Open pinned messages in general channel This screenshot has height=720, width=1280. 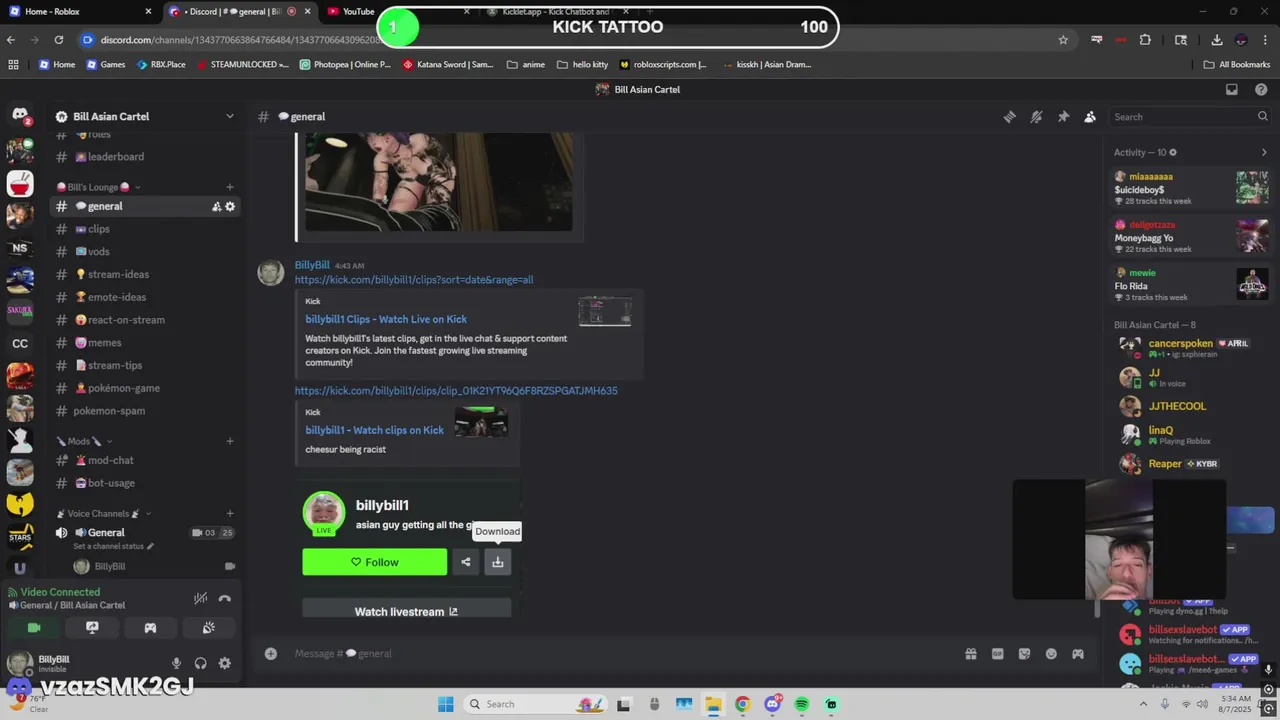(x=1063, y=117)
